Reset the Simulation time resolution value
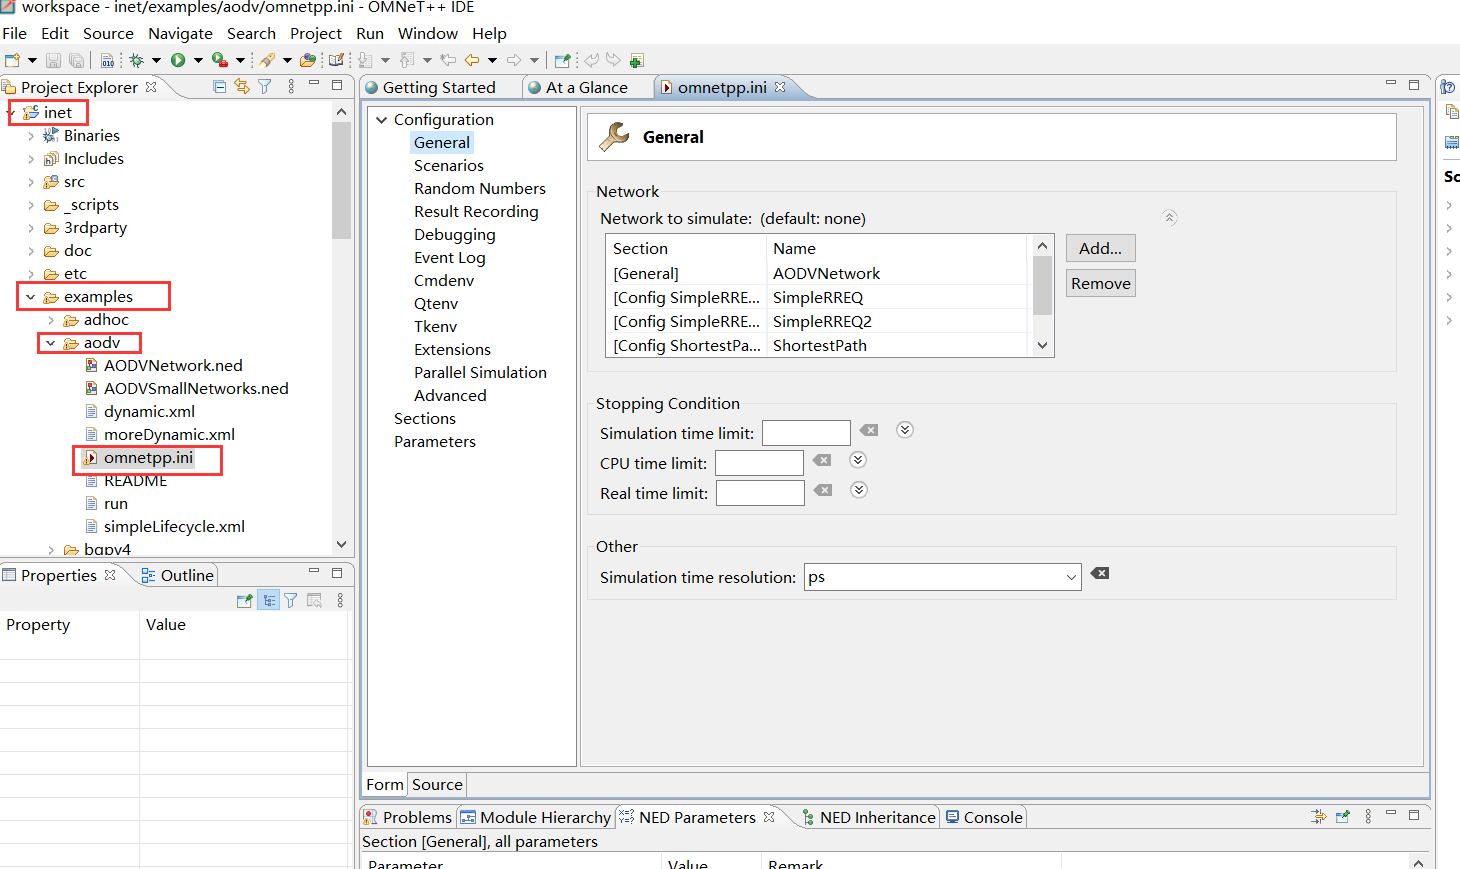The width and height of the screenshot is (1460, 869). click(1100, 574)
